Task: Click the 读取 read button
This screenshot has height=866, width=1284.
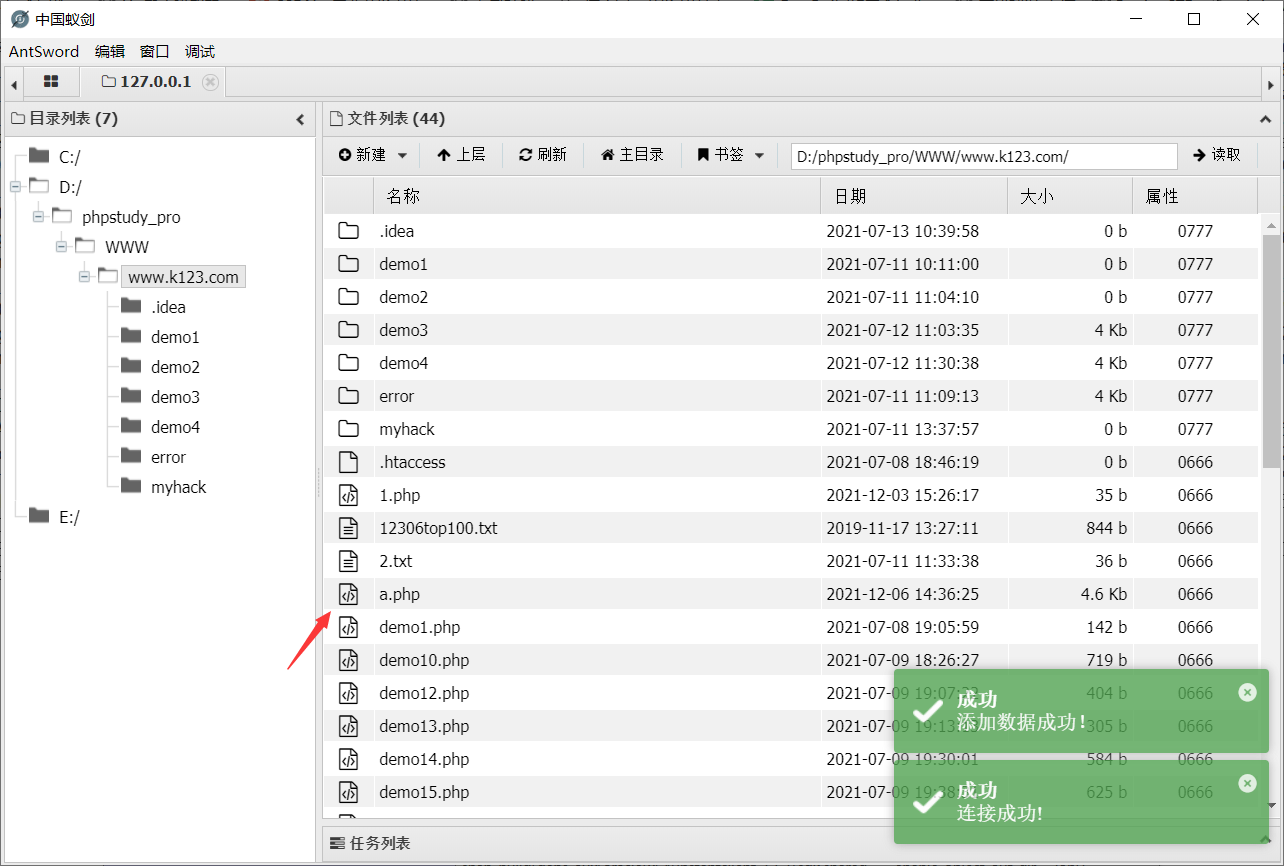Action: pos(1217,155)
